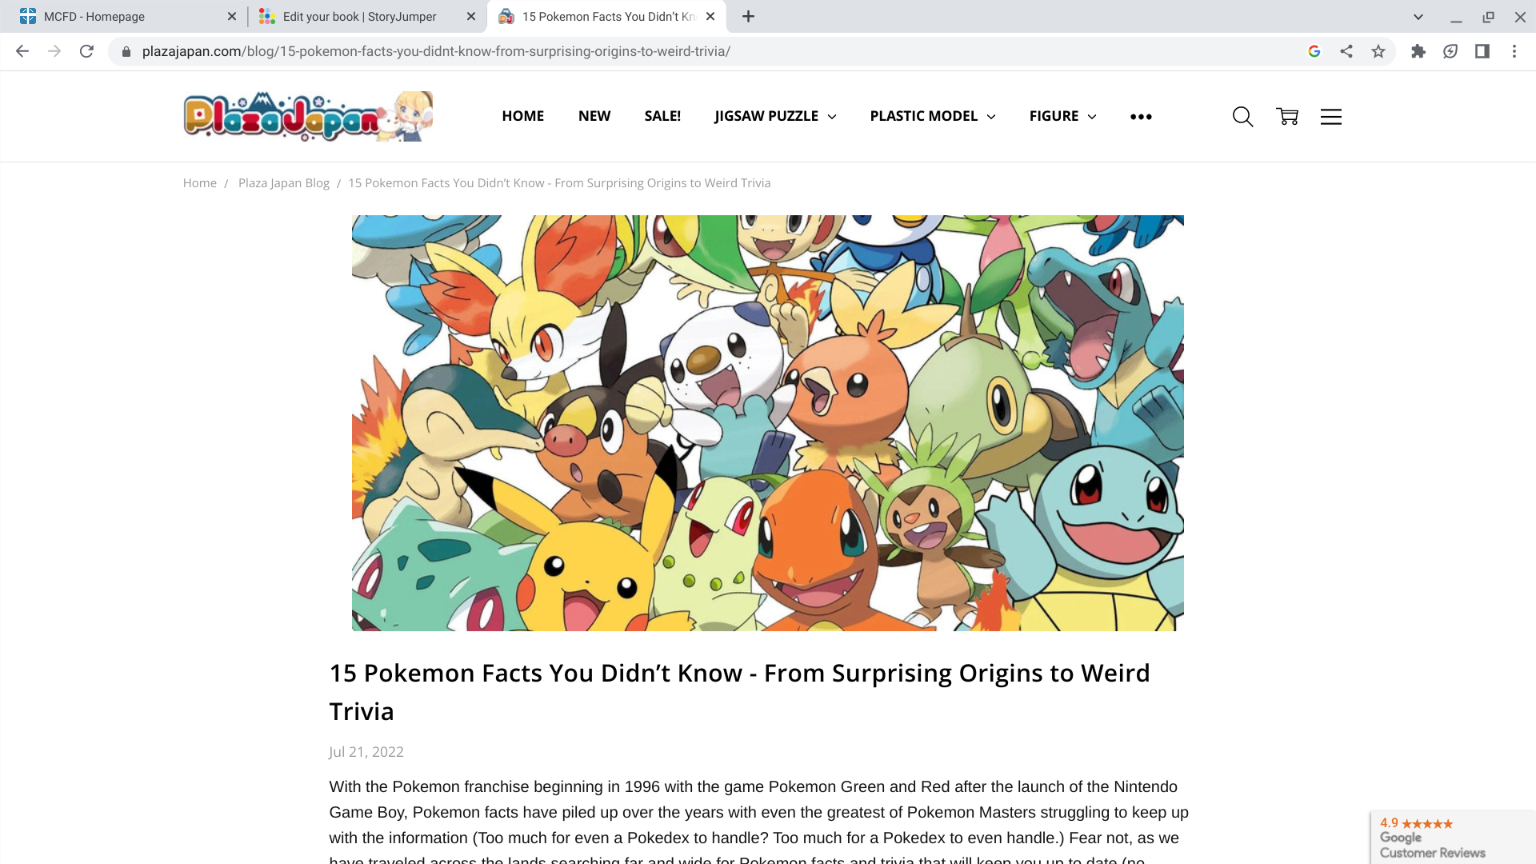The width and height of the screenshot is (1536, 864).
Task: Expand the JIGSAW PUZZLE dropdown menu
Action: pyautogui.click(x=775, y=116)
